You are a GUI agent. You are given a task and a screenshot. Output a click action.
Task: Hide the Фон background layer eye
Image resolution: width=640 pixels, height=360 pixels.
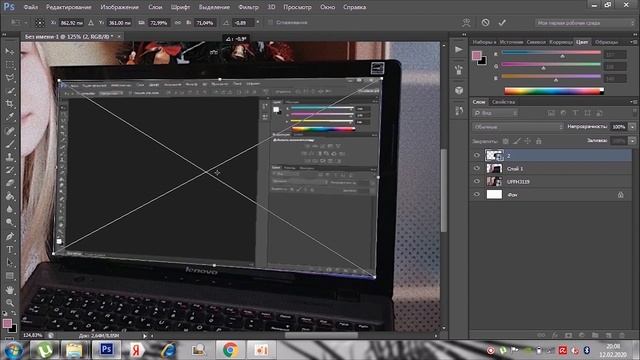[476, 195]
